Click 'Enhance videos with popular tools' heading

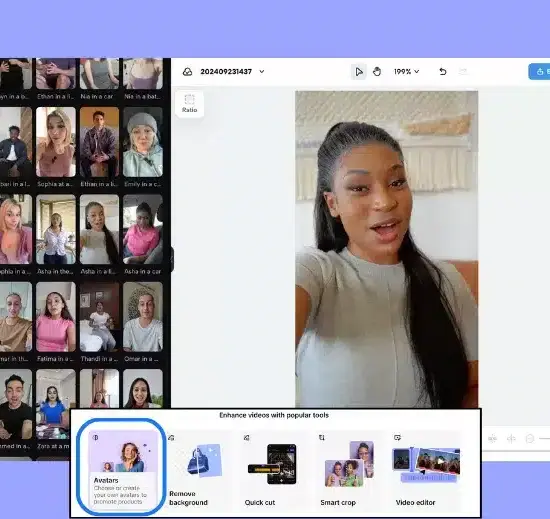274,415
